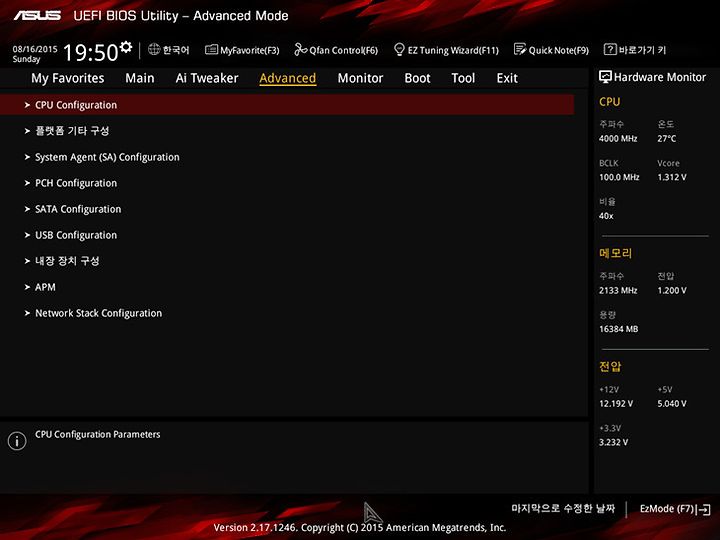This screenshot has height=540, width=720.
Task: Click 마지막으로 수정한 날짜 at bottom
Action: point(563,508)
